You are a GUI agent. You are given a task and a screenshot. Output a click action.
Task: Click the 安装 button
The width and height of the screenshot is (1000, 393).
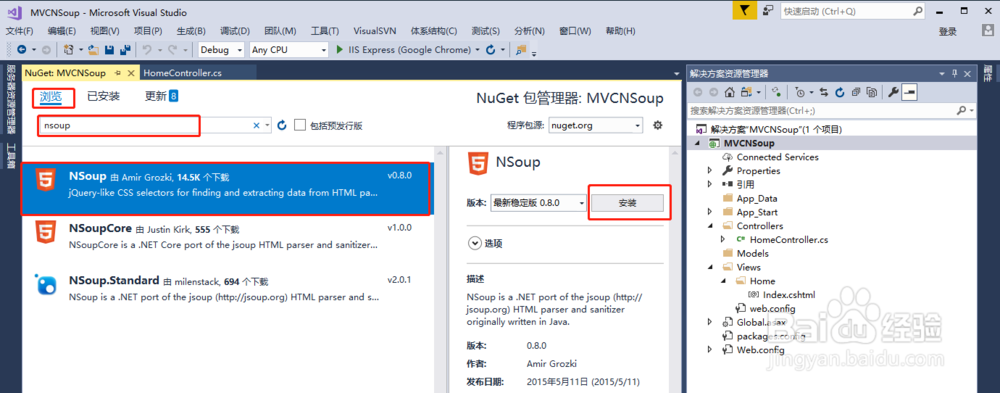pos(628,203)
